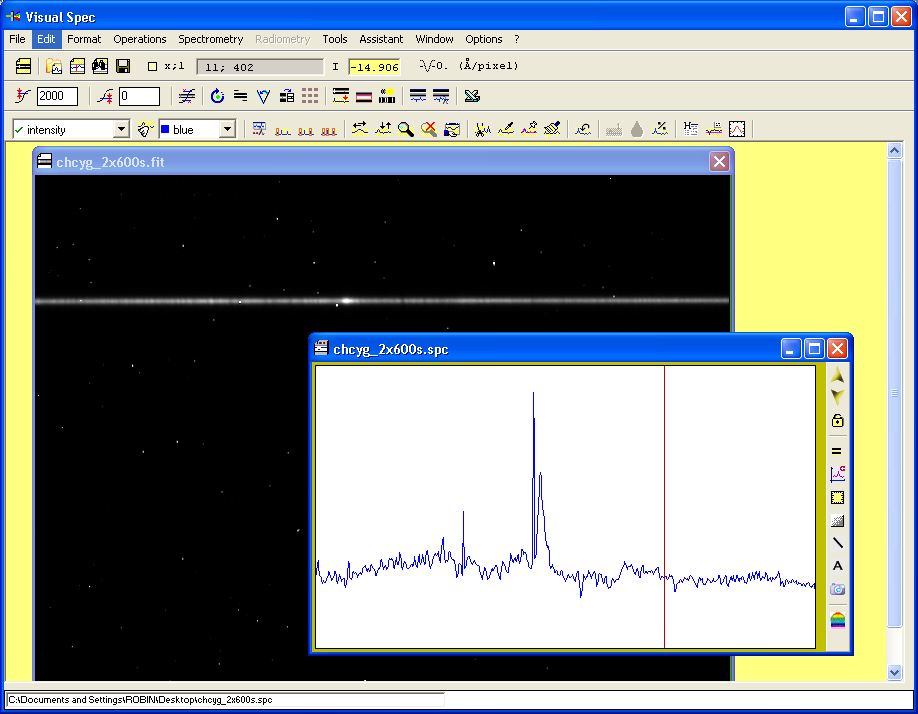Image resolution: width=918 pixels, height=714 pixels.
Task: Click the gray gradient icon in spectrum sidebar
Action: (x=837, y=520)
